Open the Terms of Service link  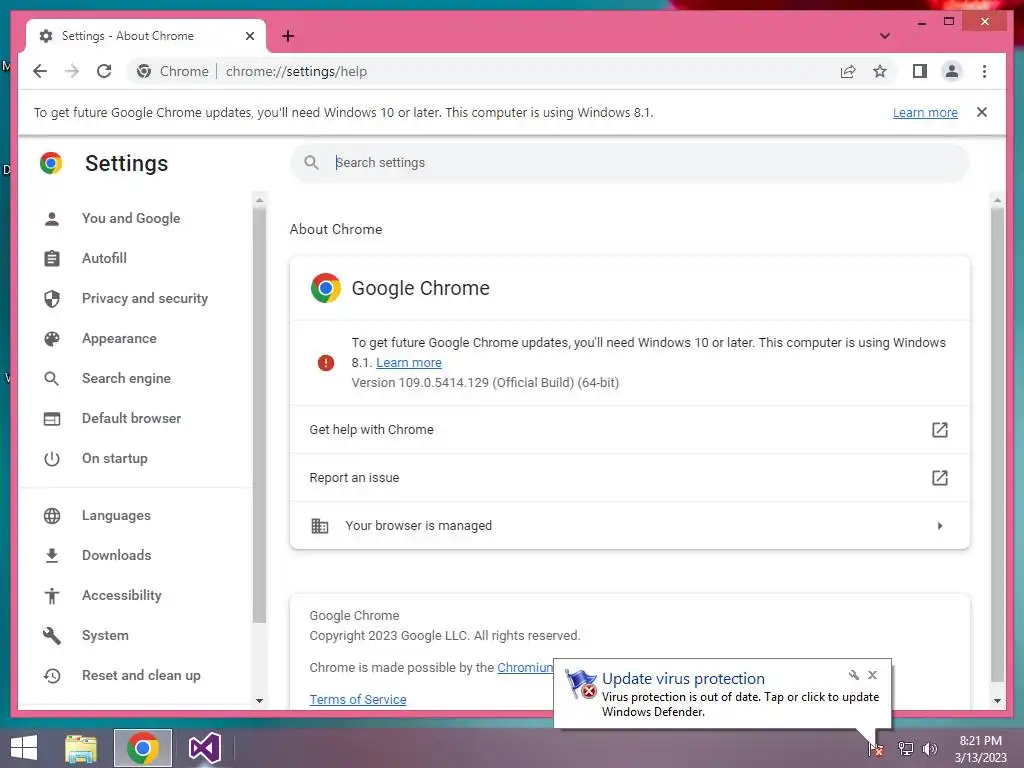tap(358, 699)
